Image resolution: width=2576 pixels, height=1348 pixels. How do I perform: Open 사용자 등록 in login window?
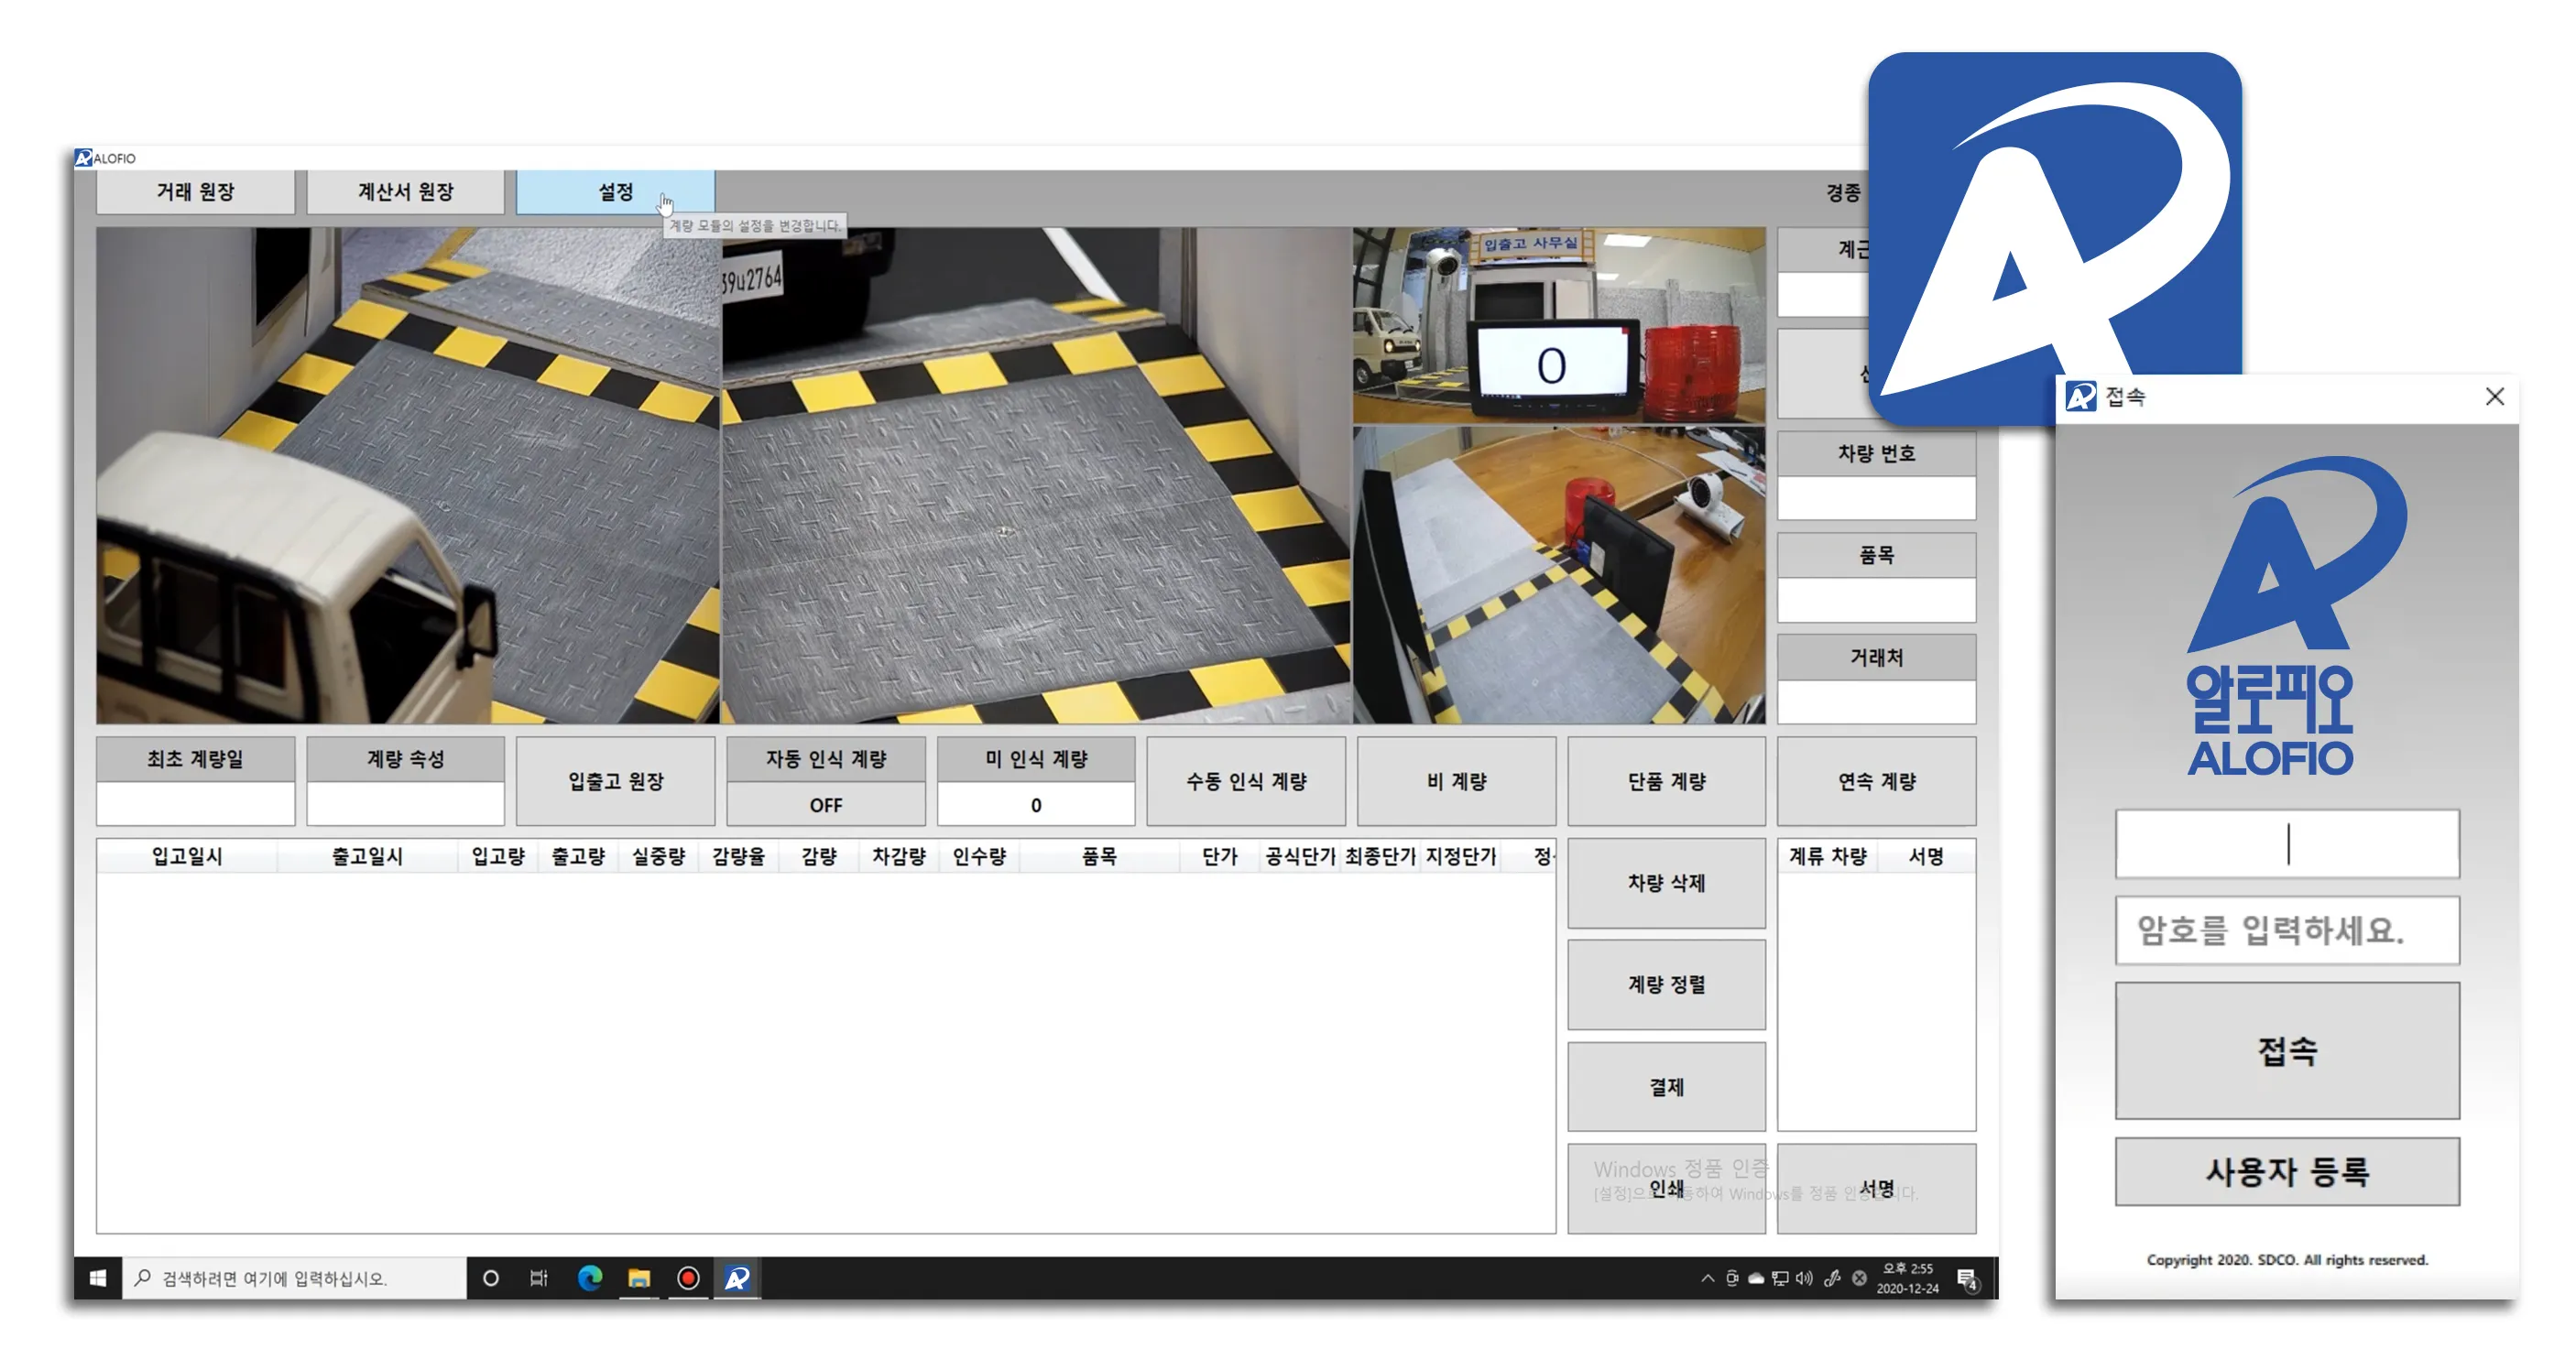coord(2287,1171)
